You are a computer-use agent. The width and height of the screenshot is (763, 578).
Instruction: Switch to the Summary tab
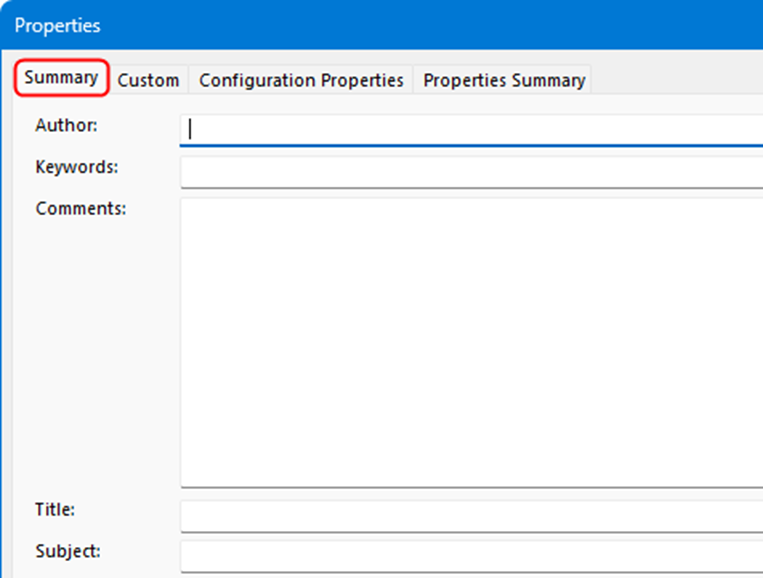click(61, 78)
